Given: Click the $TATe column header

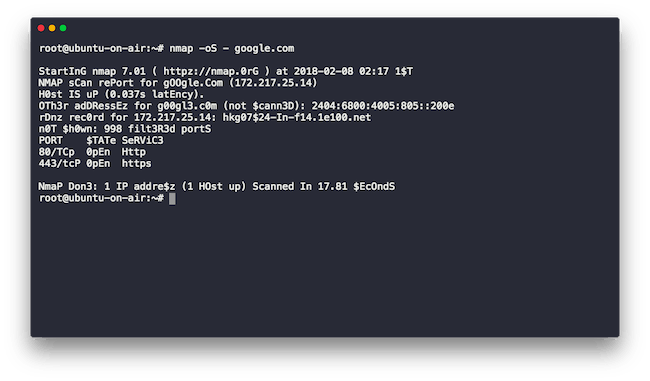Looking at the screenshot, I should click(101, 141).
